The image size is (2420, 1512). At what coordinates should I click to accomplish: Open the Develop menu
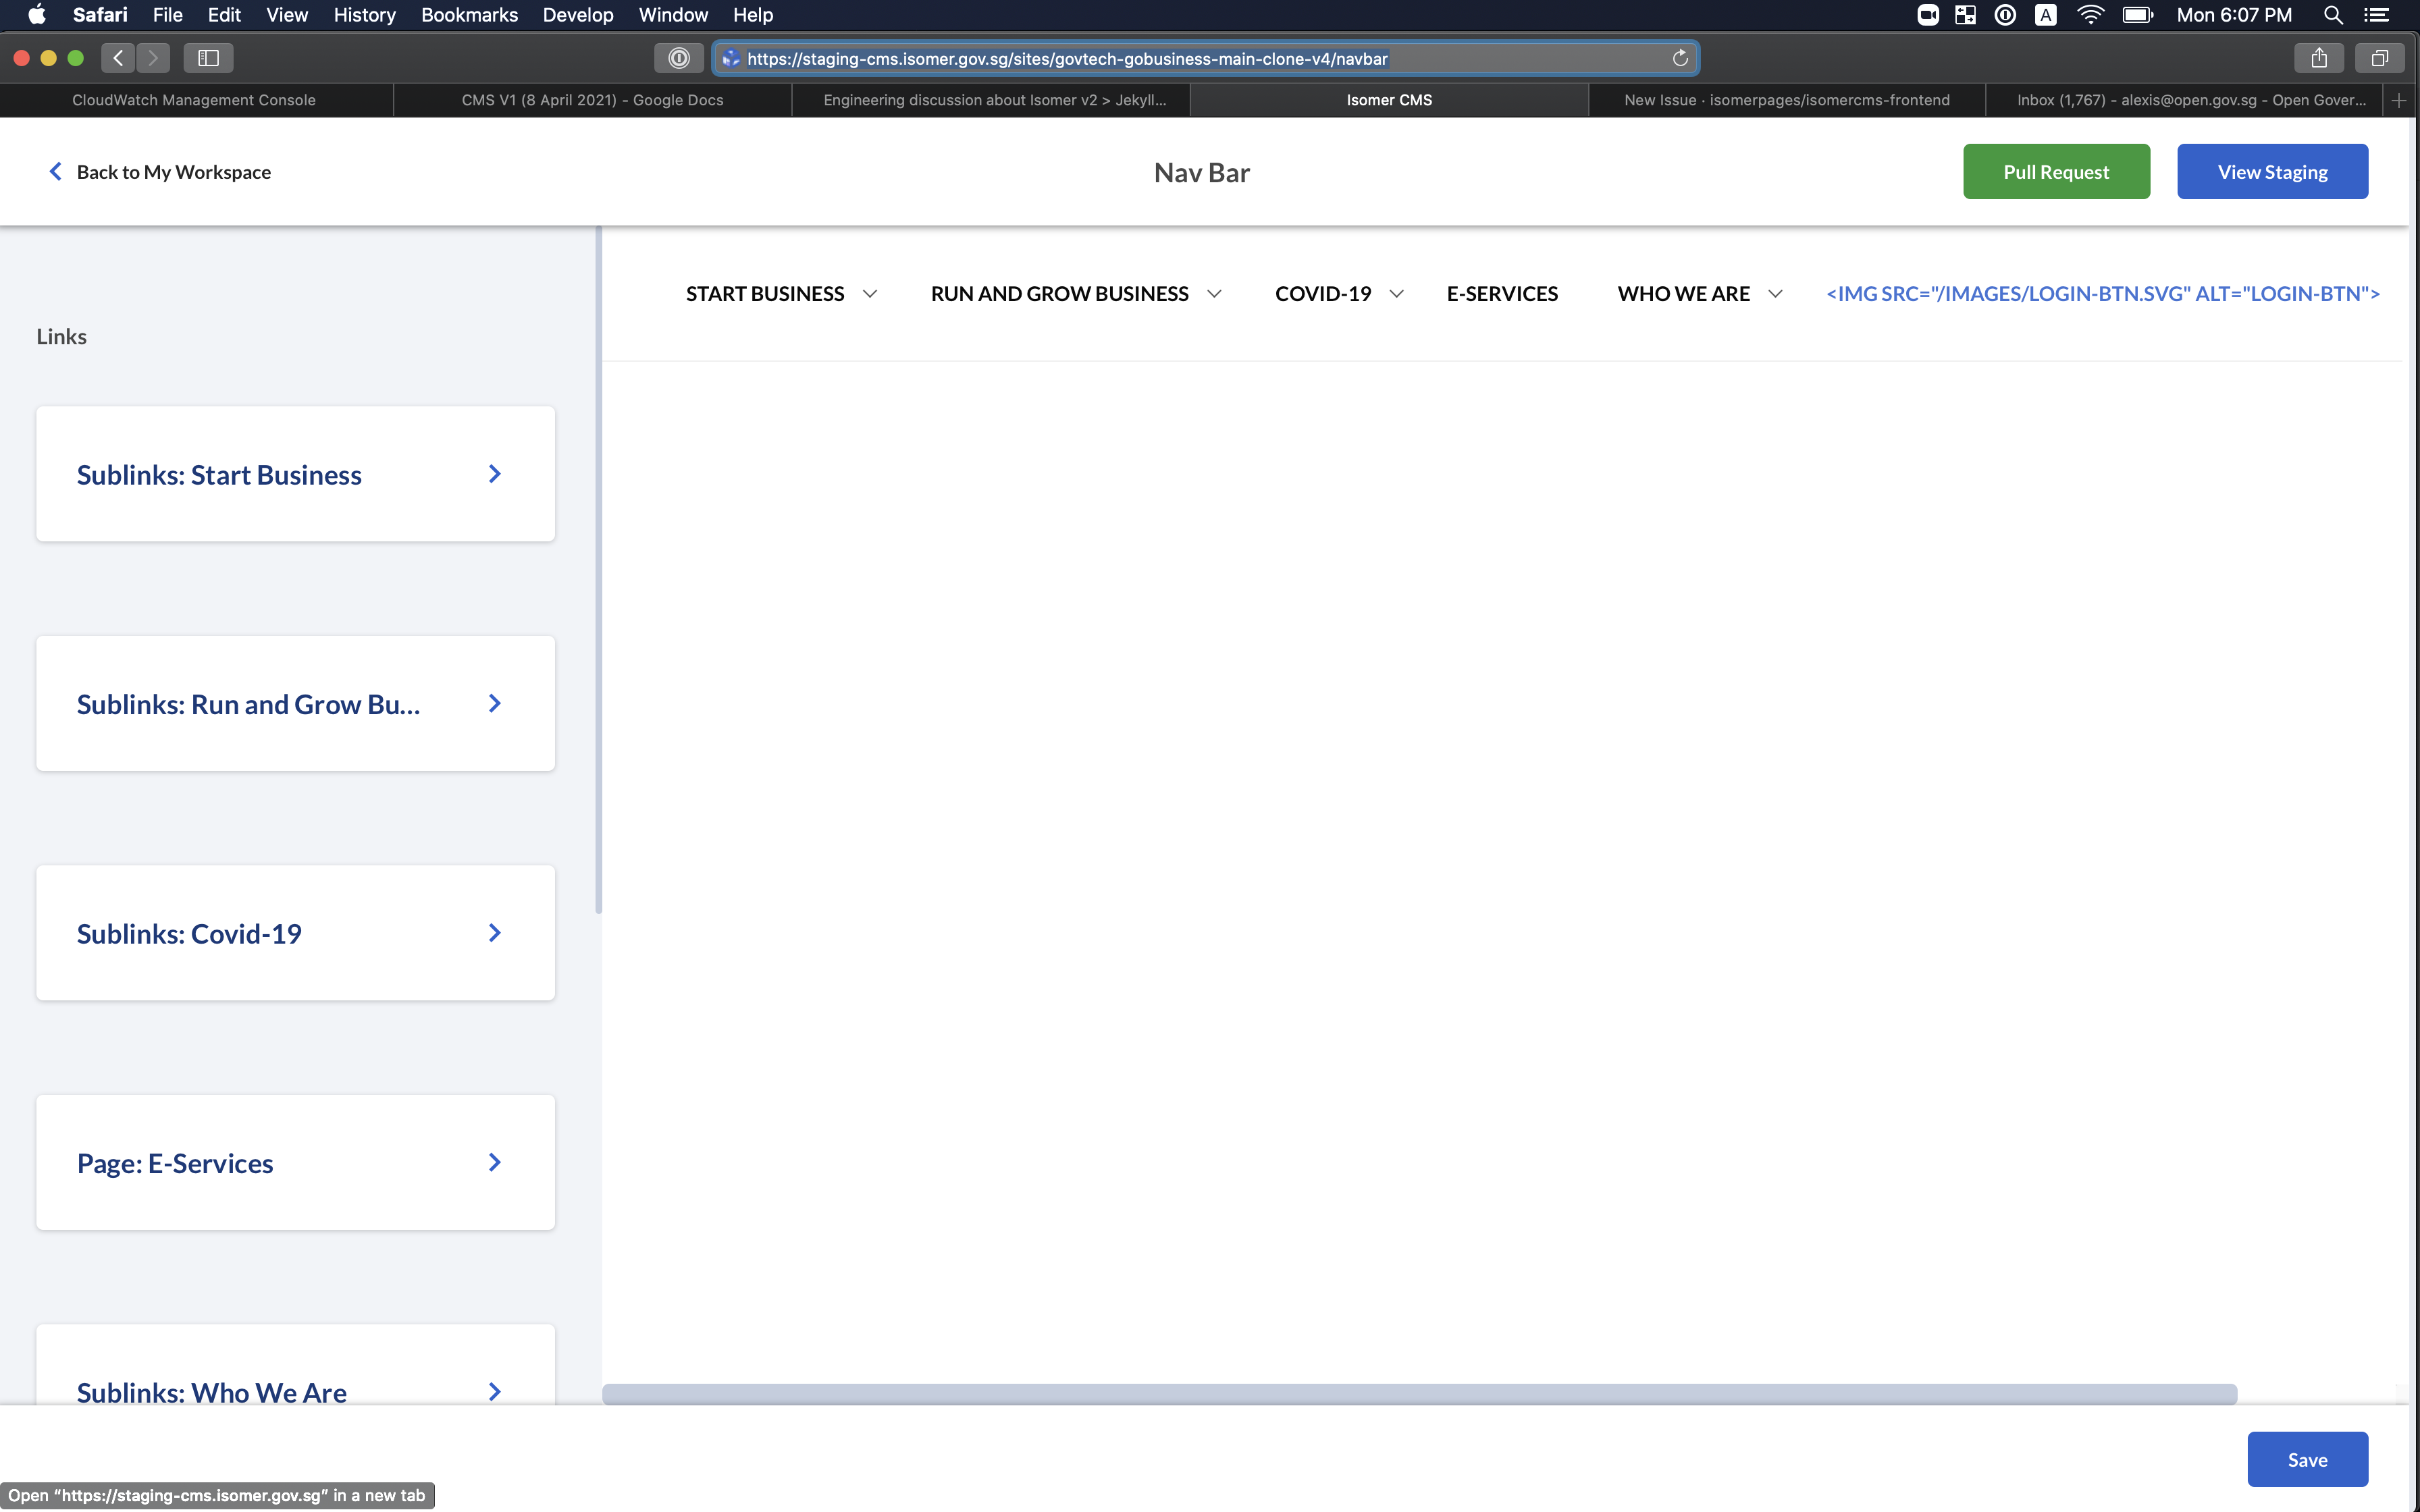coord(578,15)
